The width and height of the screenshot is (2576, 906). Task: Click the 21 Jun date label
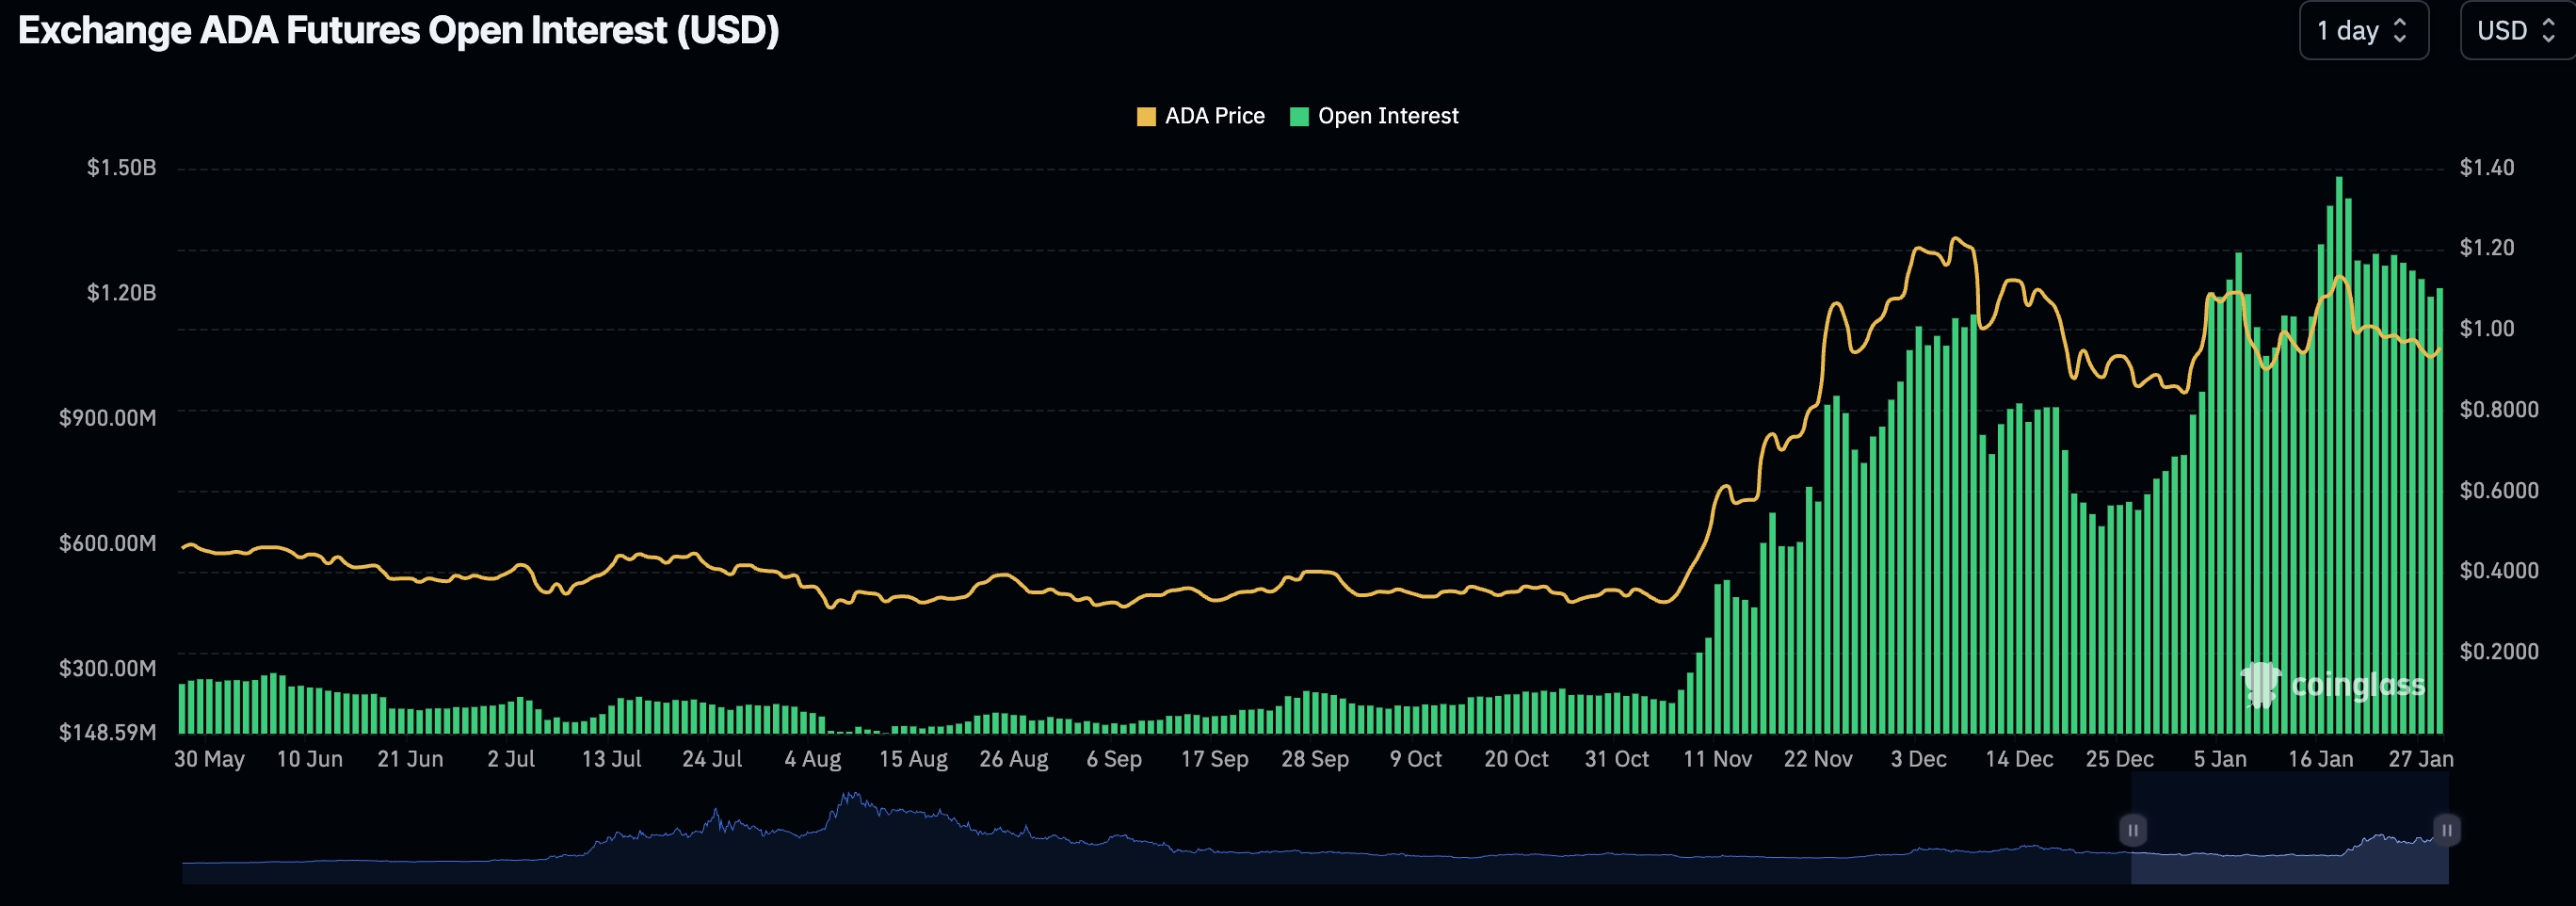point(410,759)
